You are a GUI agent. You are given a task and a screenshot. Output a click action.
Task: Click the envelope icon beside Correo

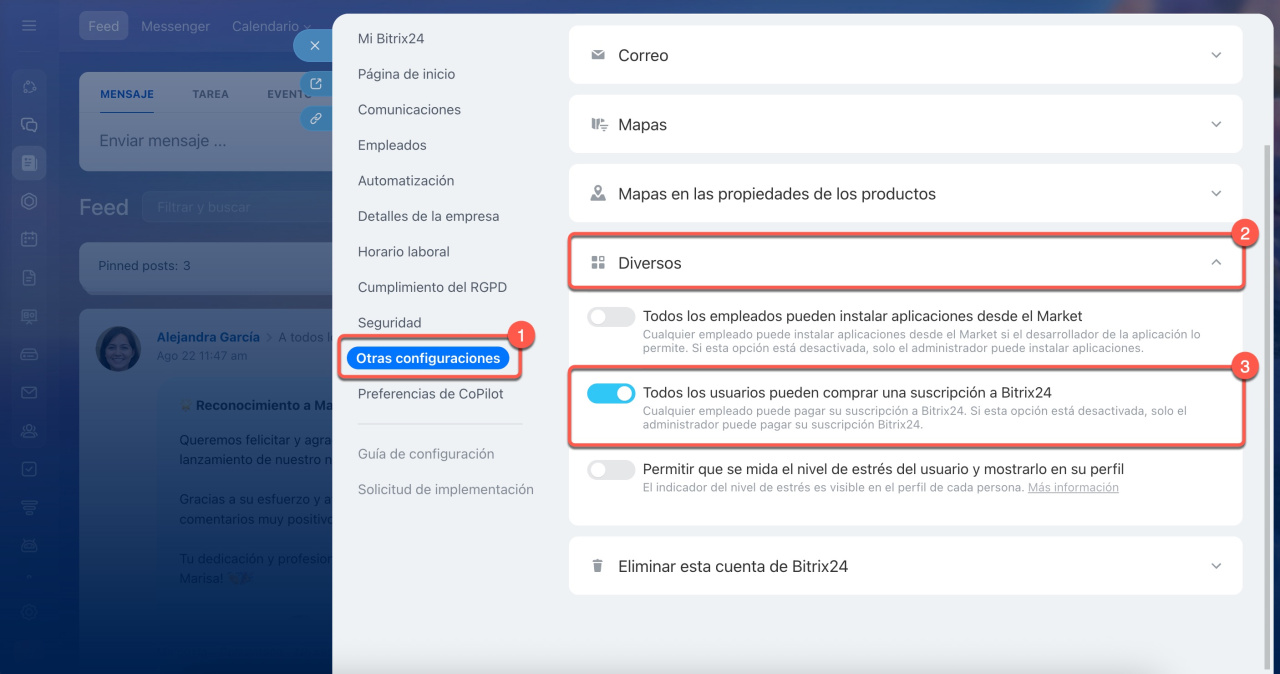click(x=598, y=55)
